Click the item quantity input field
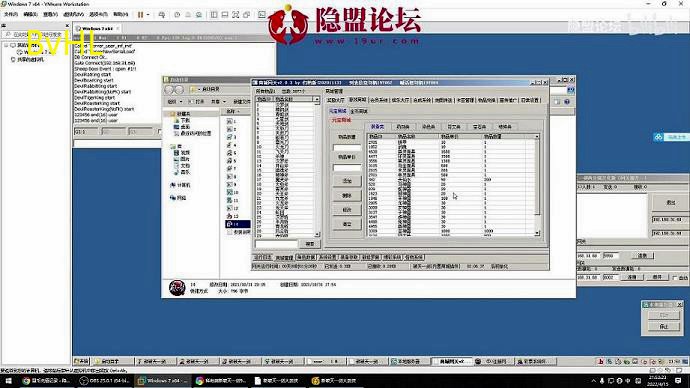 [347, 147]
